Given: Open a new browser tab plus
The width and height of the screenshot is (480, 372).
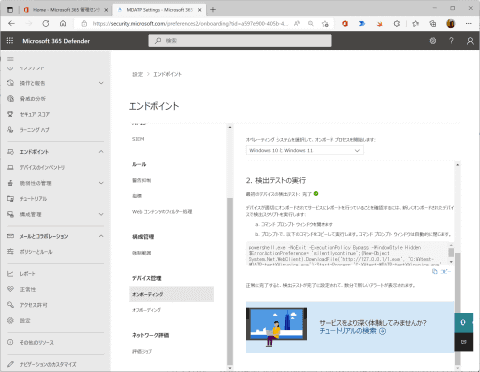Looking at the screenshot, I should pyautogui.click(x=213, y=10).
